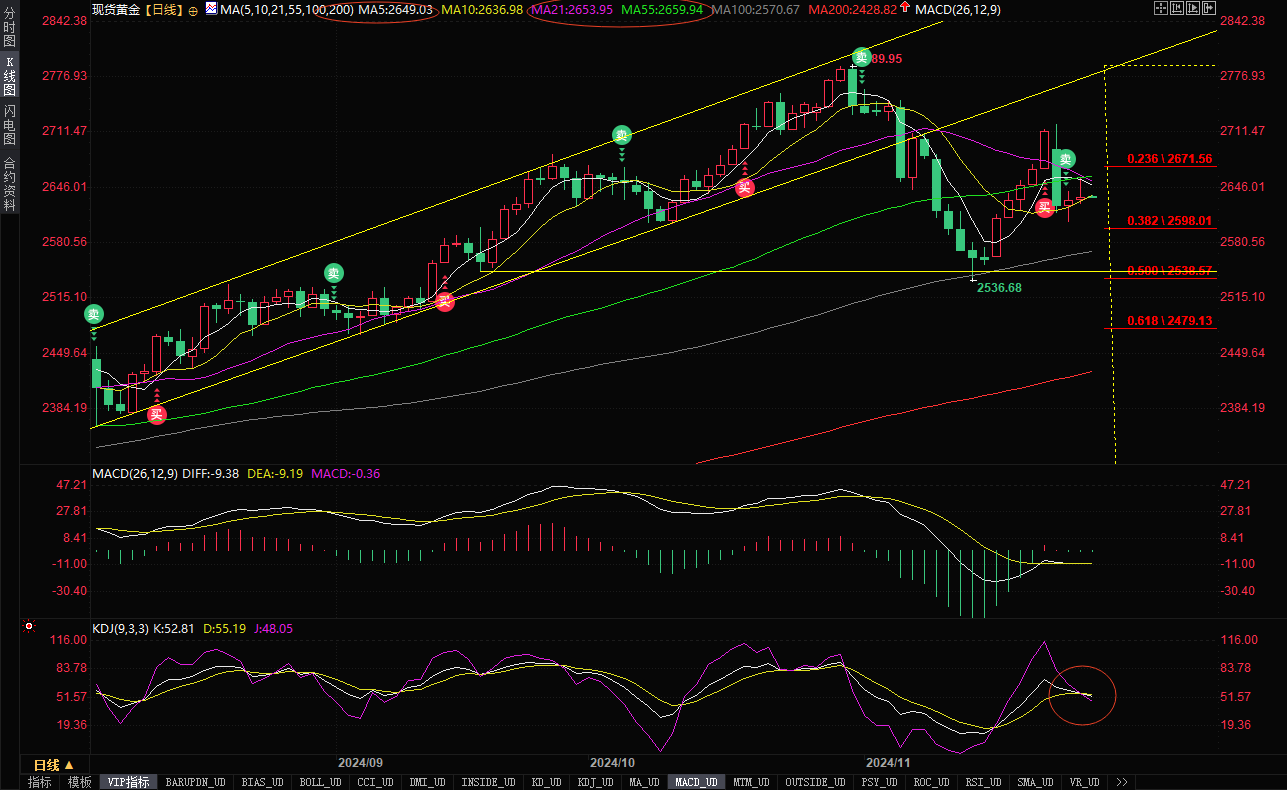Select the BOLL_UD indicator tab
The width and height of the screenshot is (1287, 790).
point(319,782)
